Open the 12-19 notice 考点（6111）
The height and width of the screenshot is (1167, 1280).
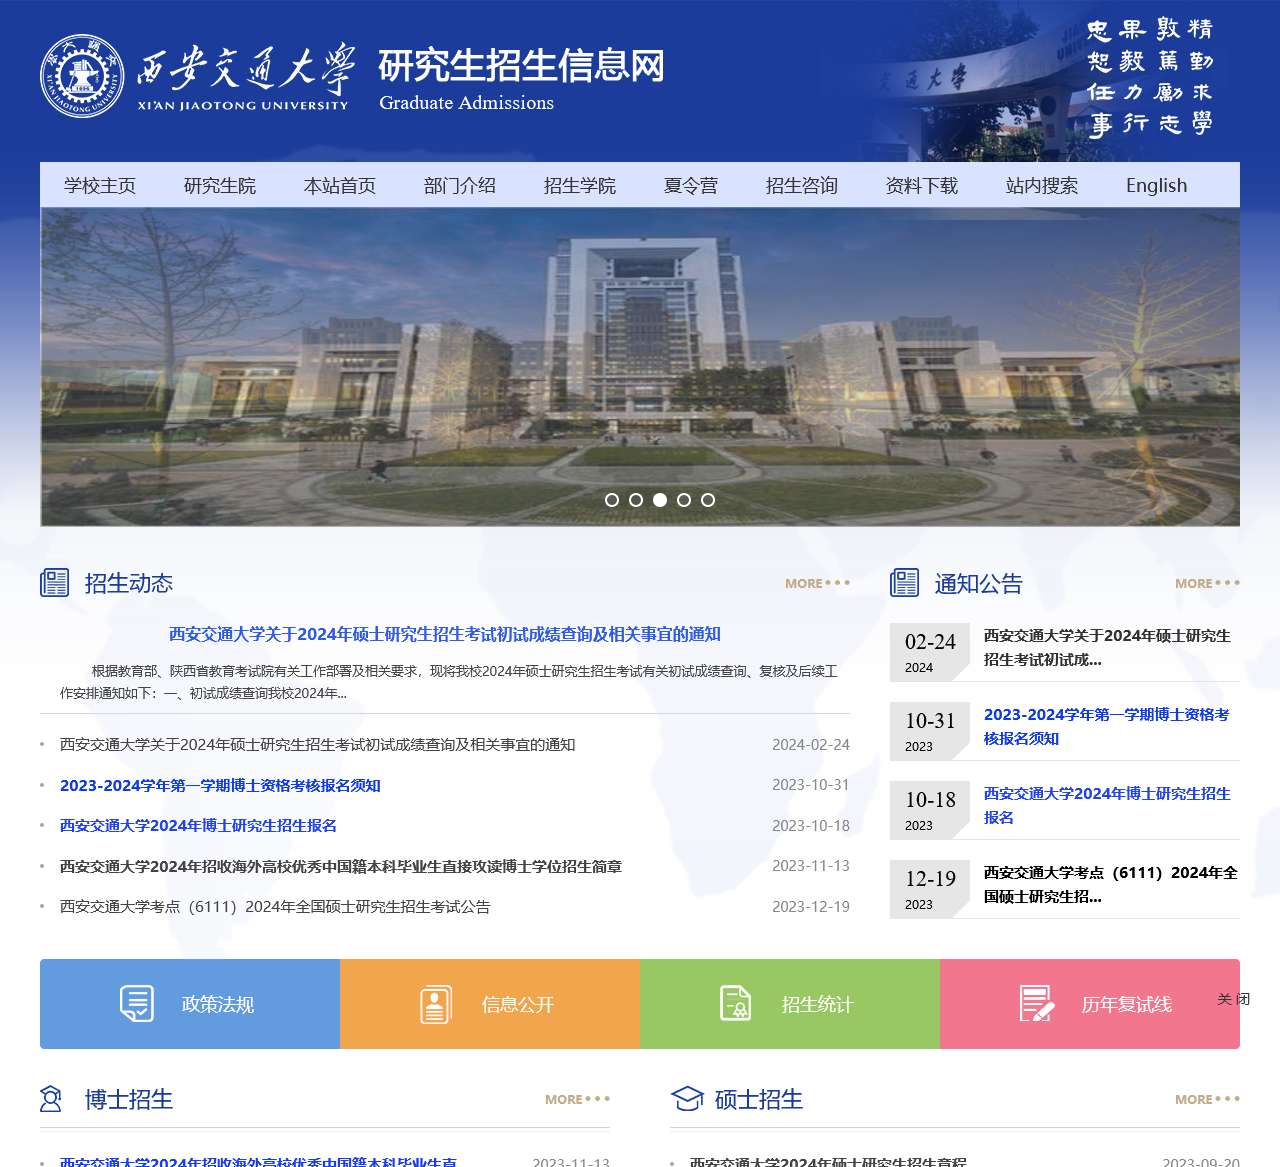tap(1111, 884)
